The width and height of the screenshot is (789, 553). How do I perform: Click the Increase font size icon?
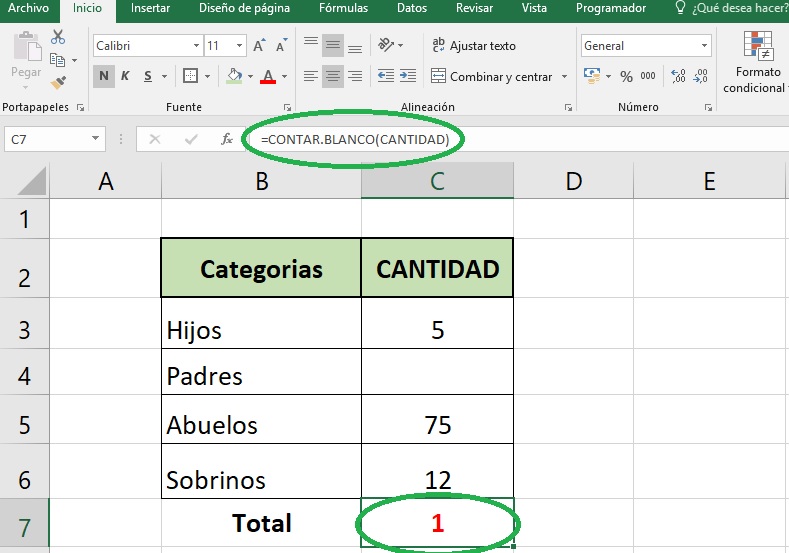tap(260, 46)
